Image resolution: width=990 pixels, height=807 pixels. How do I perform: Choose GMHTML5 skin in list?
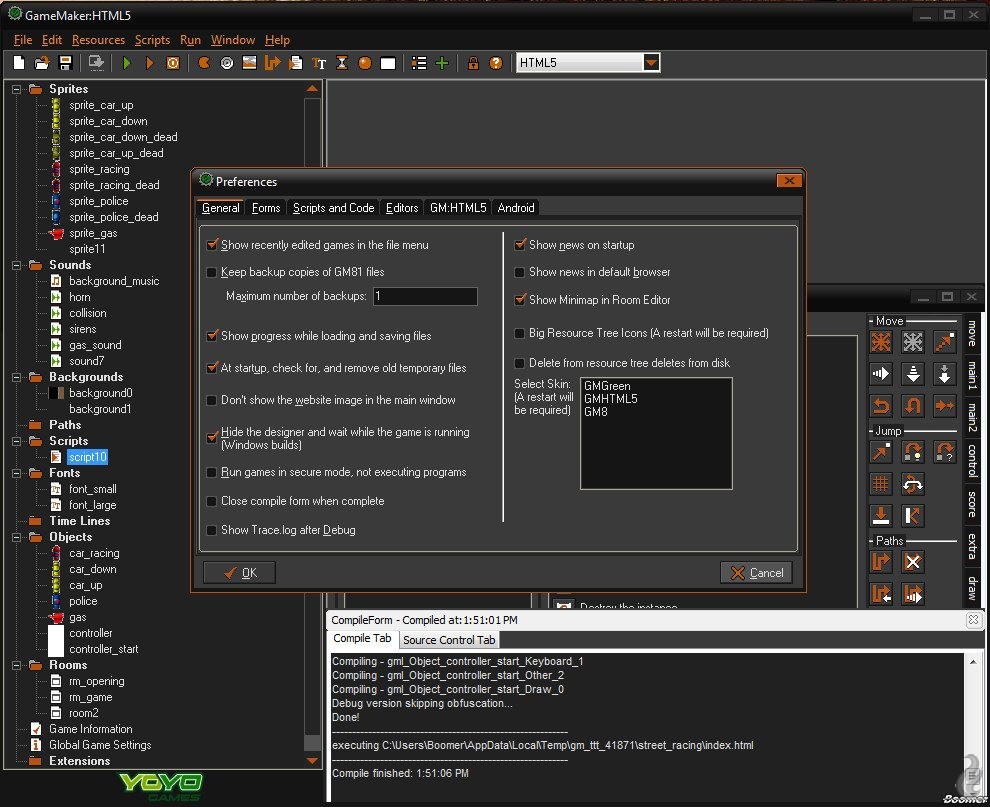pos(611,398)
